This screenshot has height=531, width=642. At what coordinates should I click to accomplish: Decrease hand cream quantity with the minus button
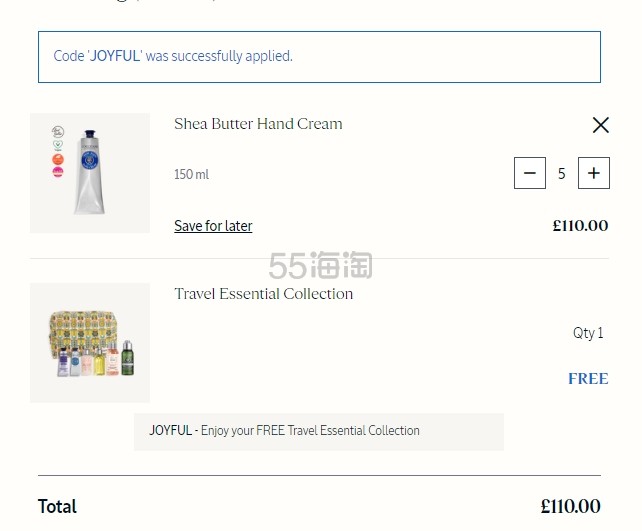530,173
